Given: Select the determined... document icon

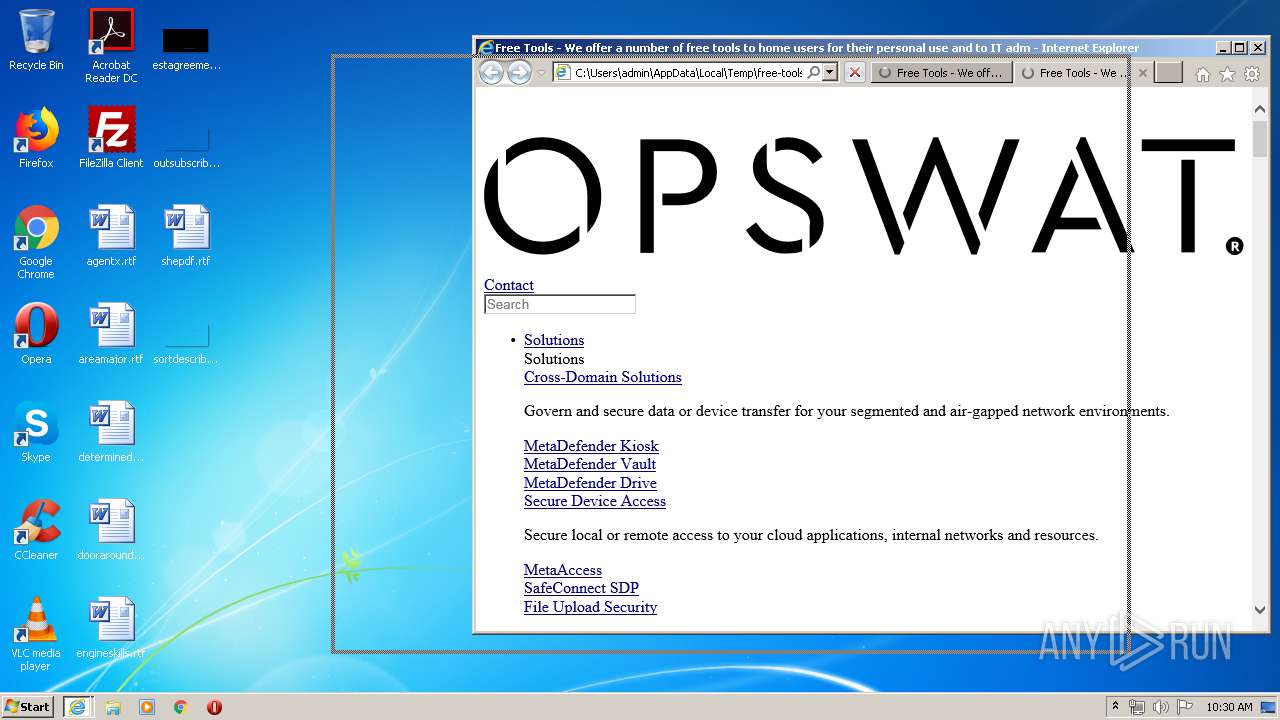Looking at the screenshot, I should click(x=111, y=432).
